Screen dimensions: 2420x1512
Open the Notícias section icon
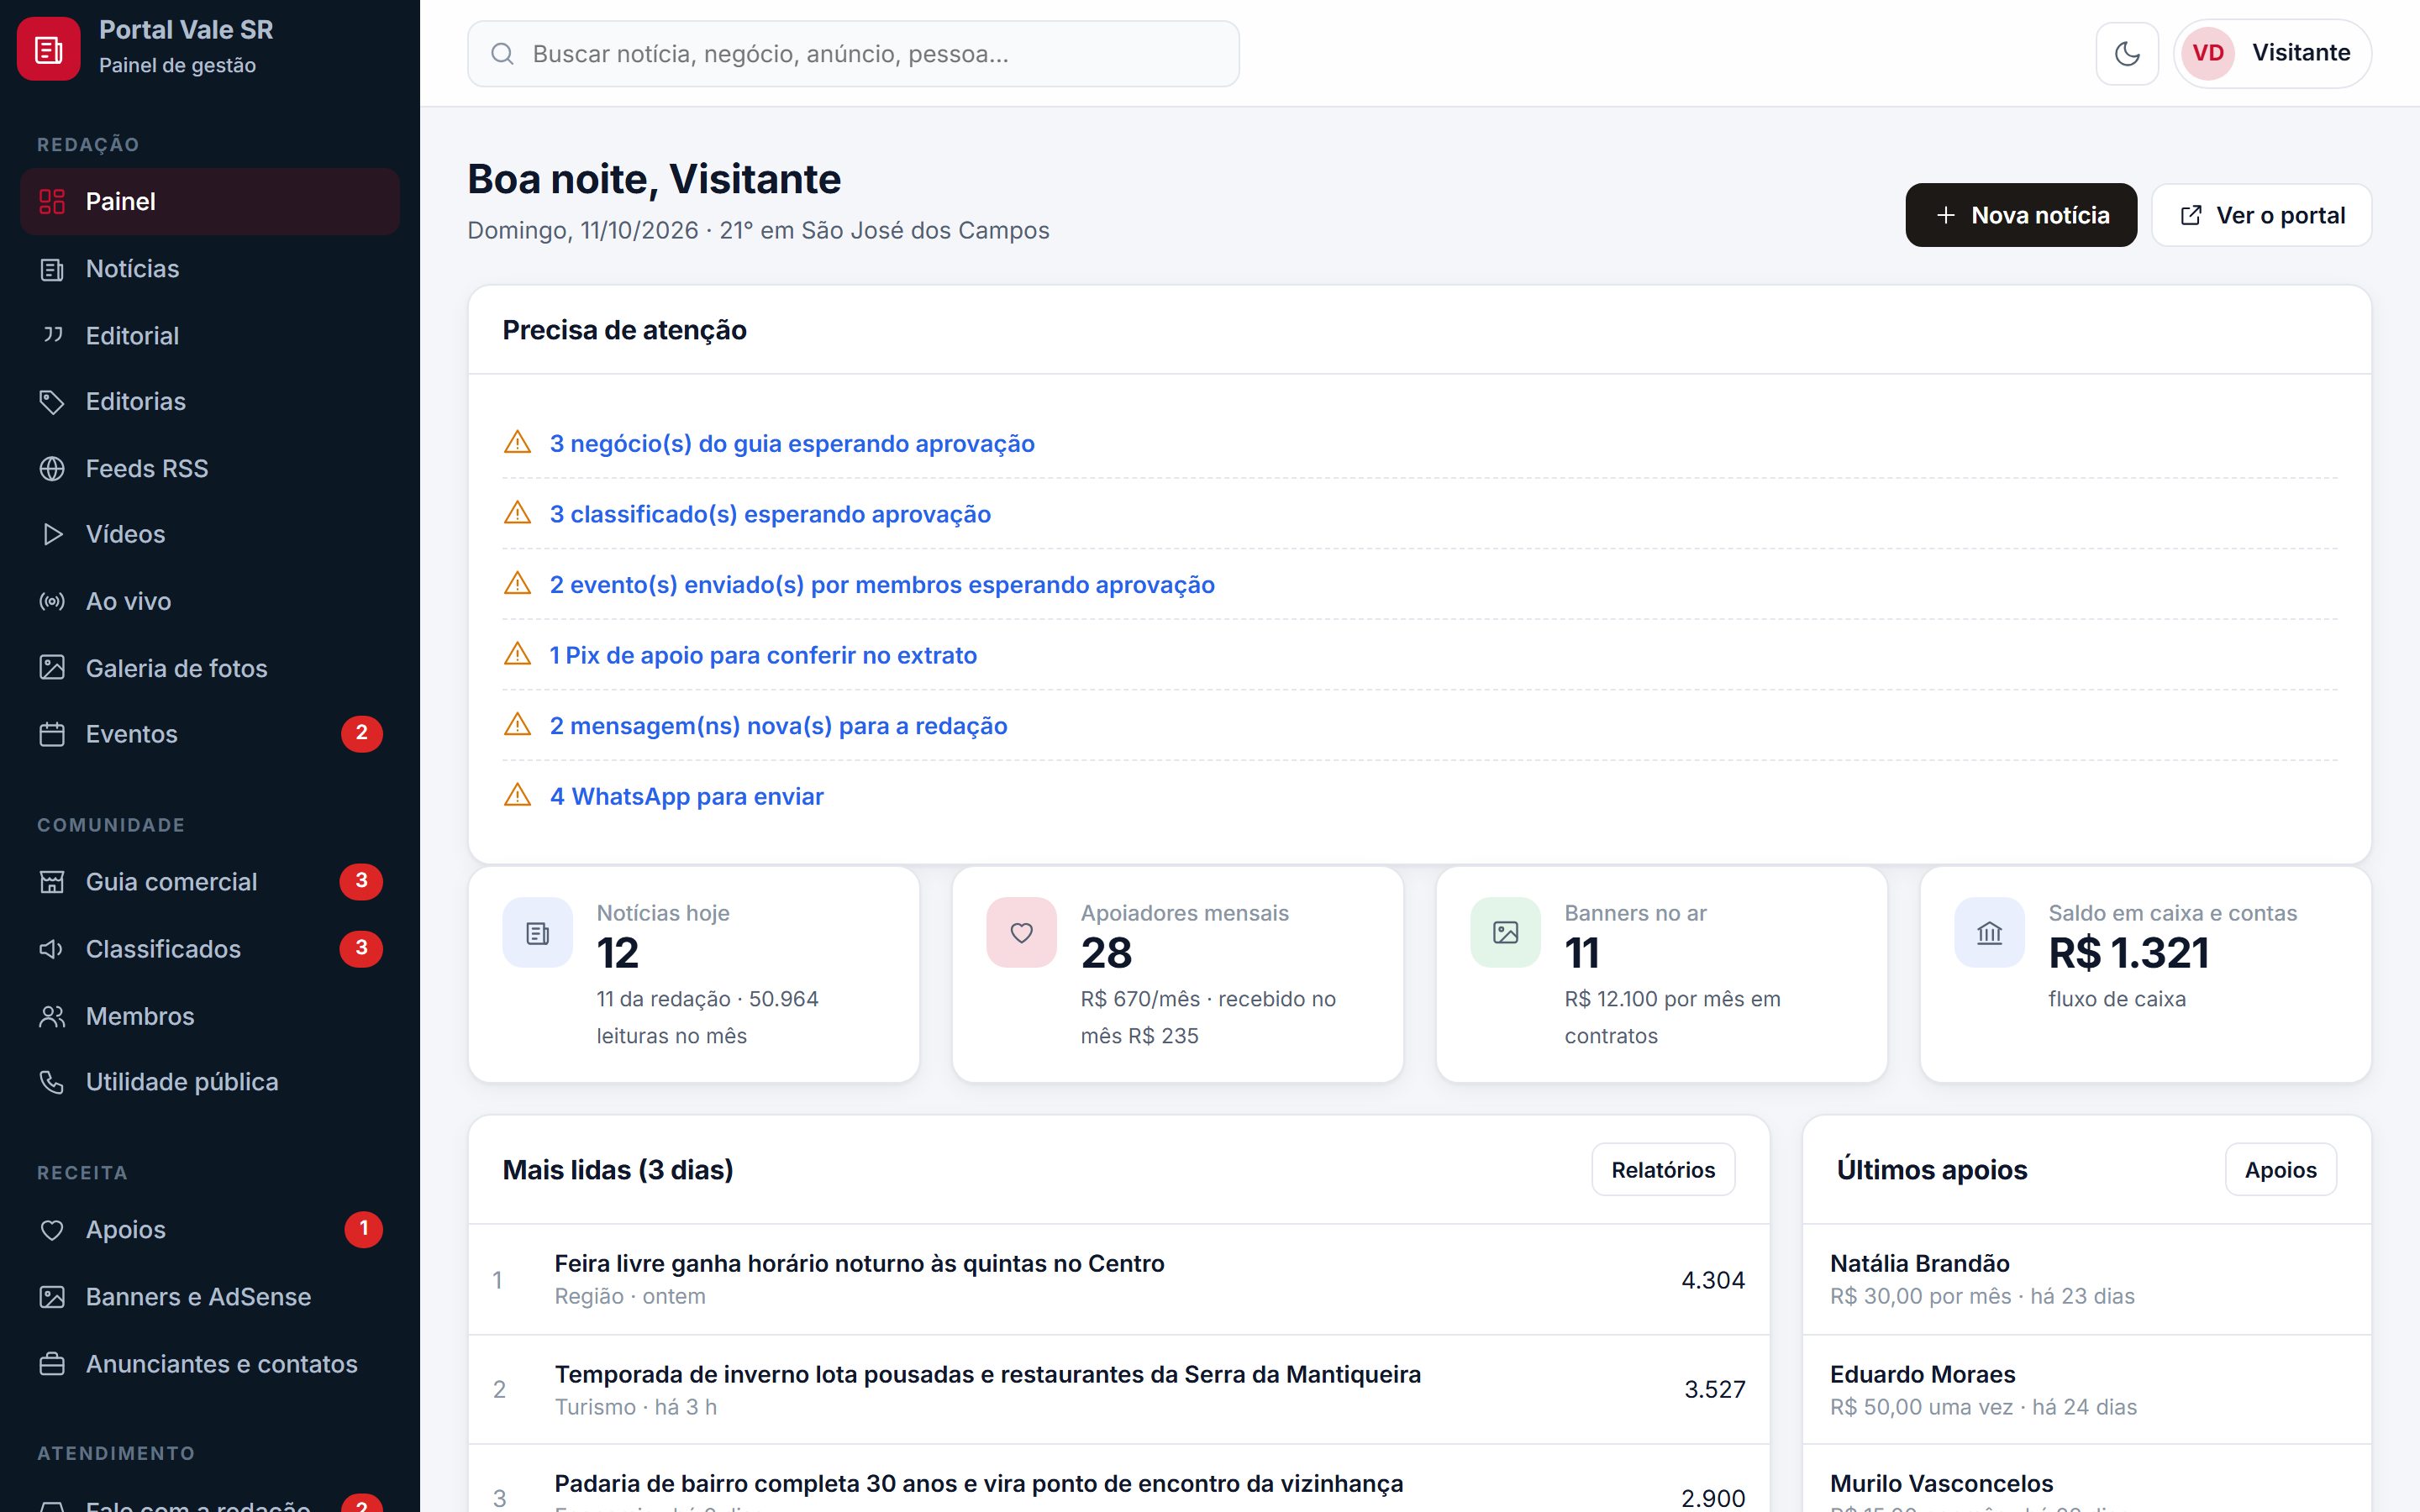(x=52, y=269)
